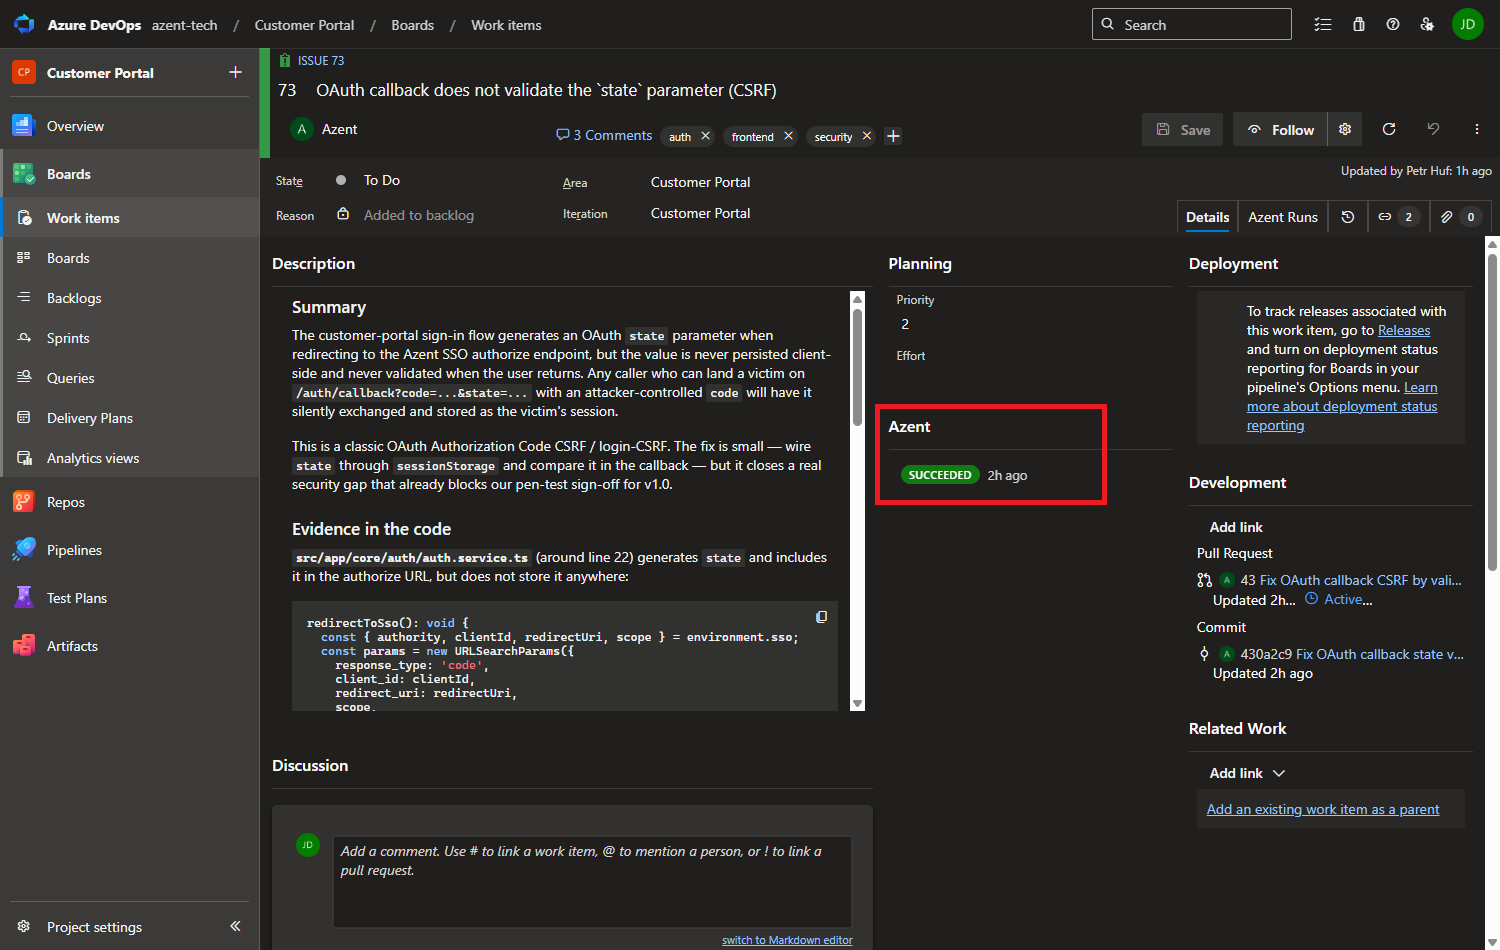Open Test Plans in sidebar
Viewport: 1500px width, 950px height.
(x=130, y=598)
